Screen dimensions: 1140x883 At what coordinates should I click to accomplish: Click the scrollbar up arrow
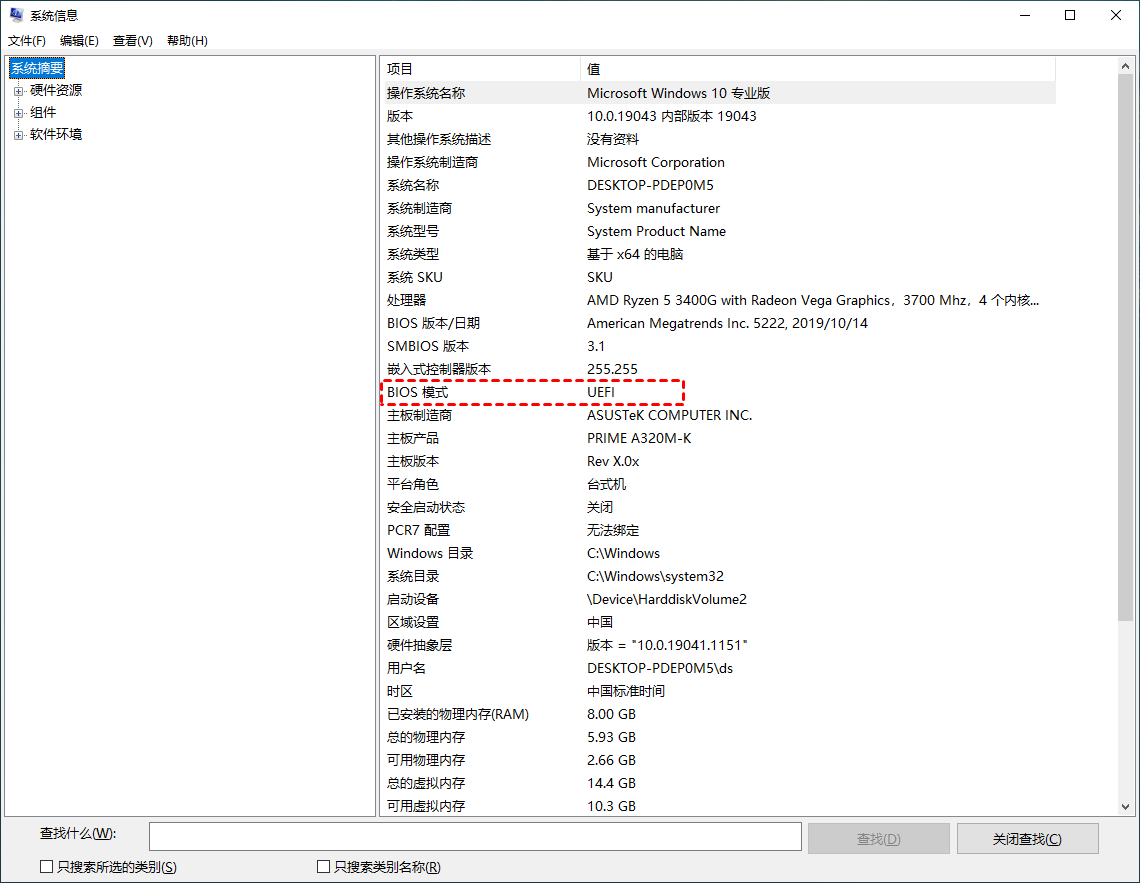[1125, 66]
